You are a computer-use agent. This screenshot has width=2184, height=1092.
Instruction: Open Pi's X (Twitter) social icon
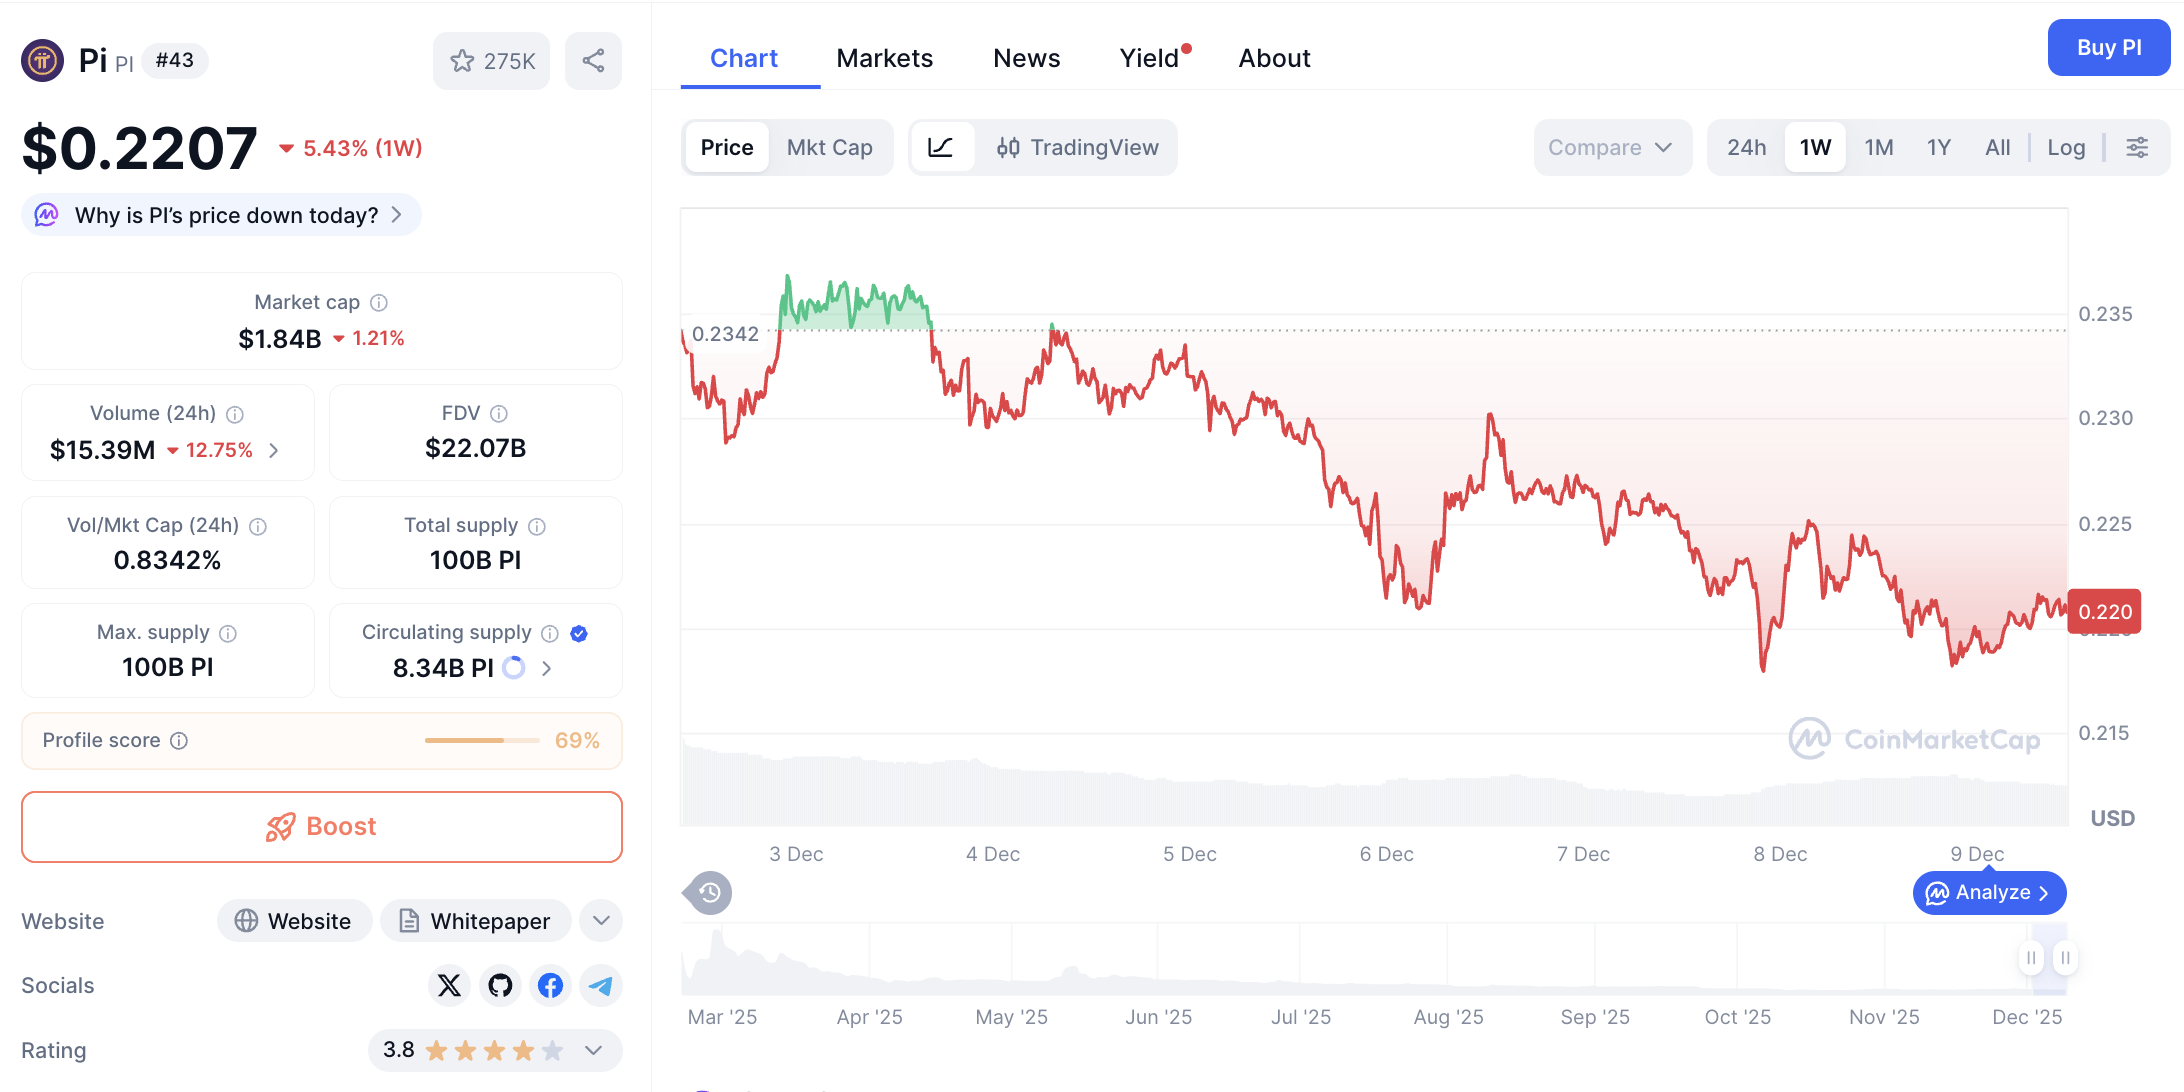[449, 985]
